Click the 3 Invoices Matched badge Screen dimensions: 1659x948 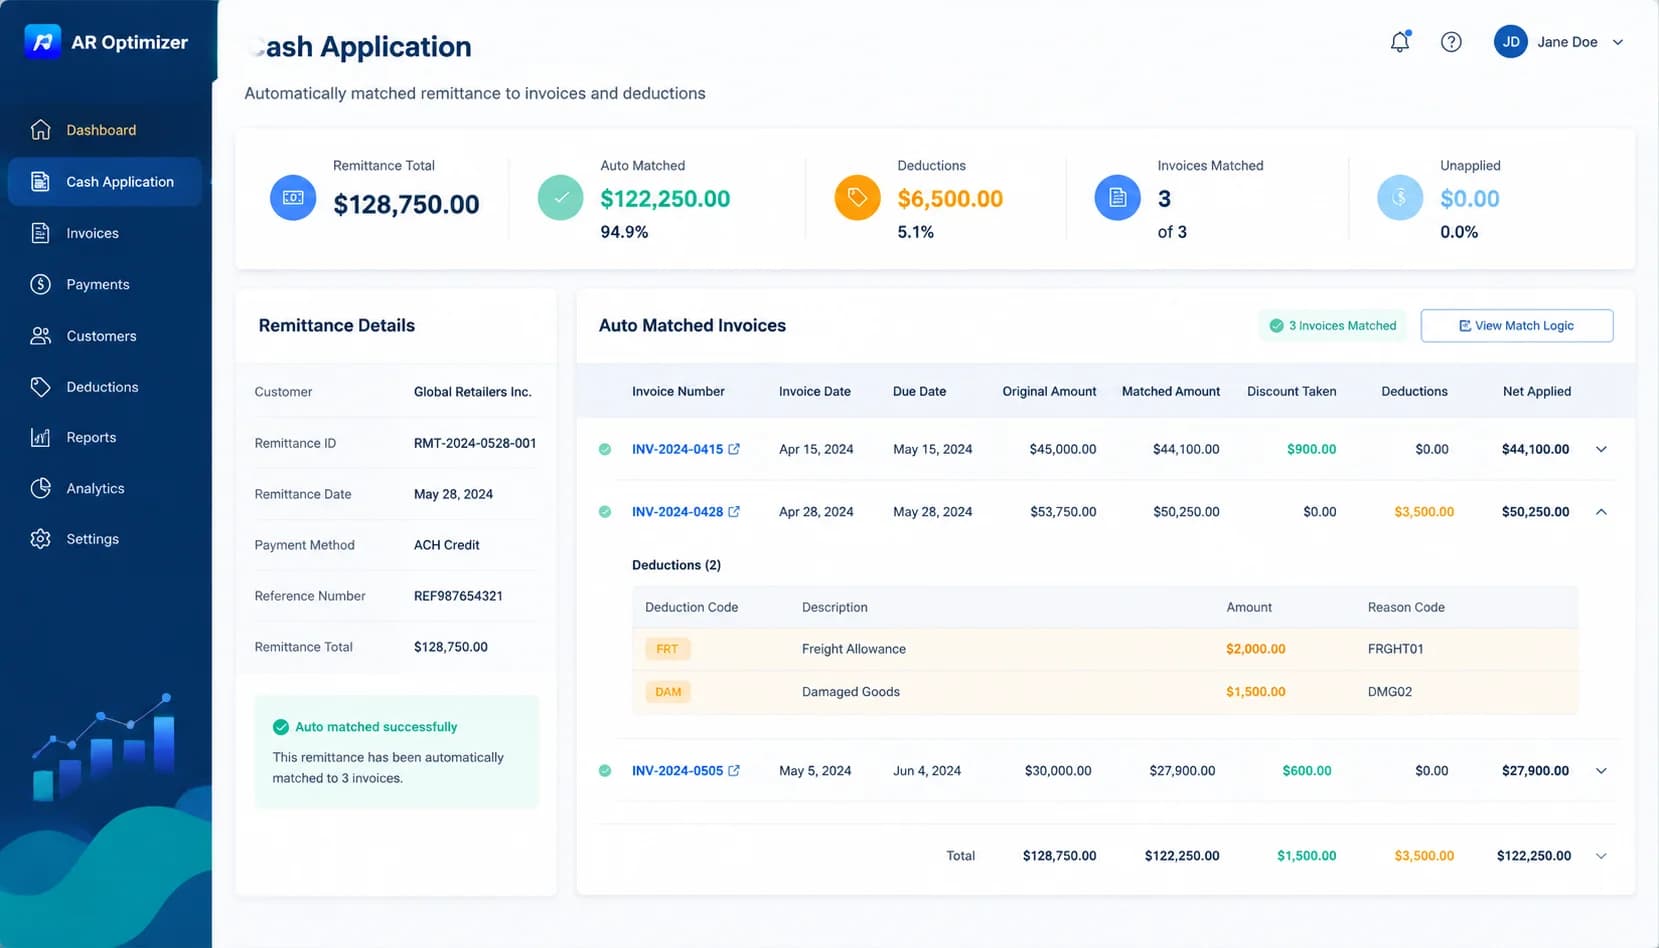pyautogui.click(x=1332, y=326)
